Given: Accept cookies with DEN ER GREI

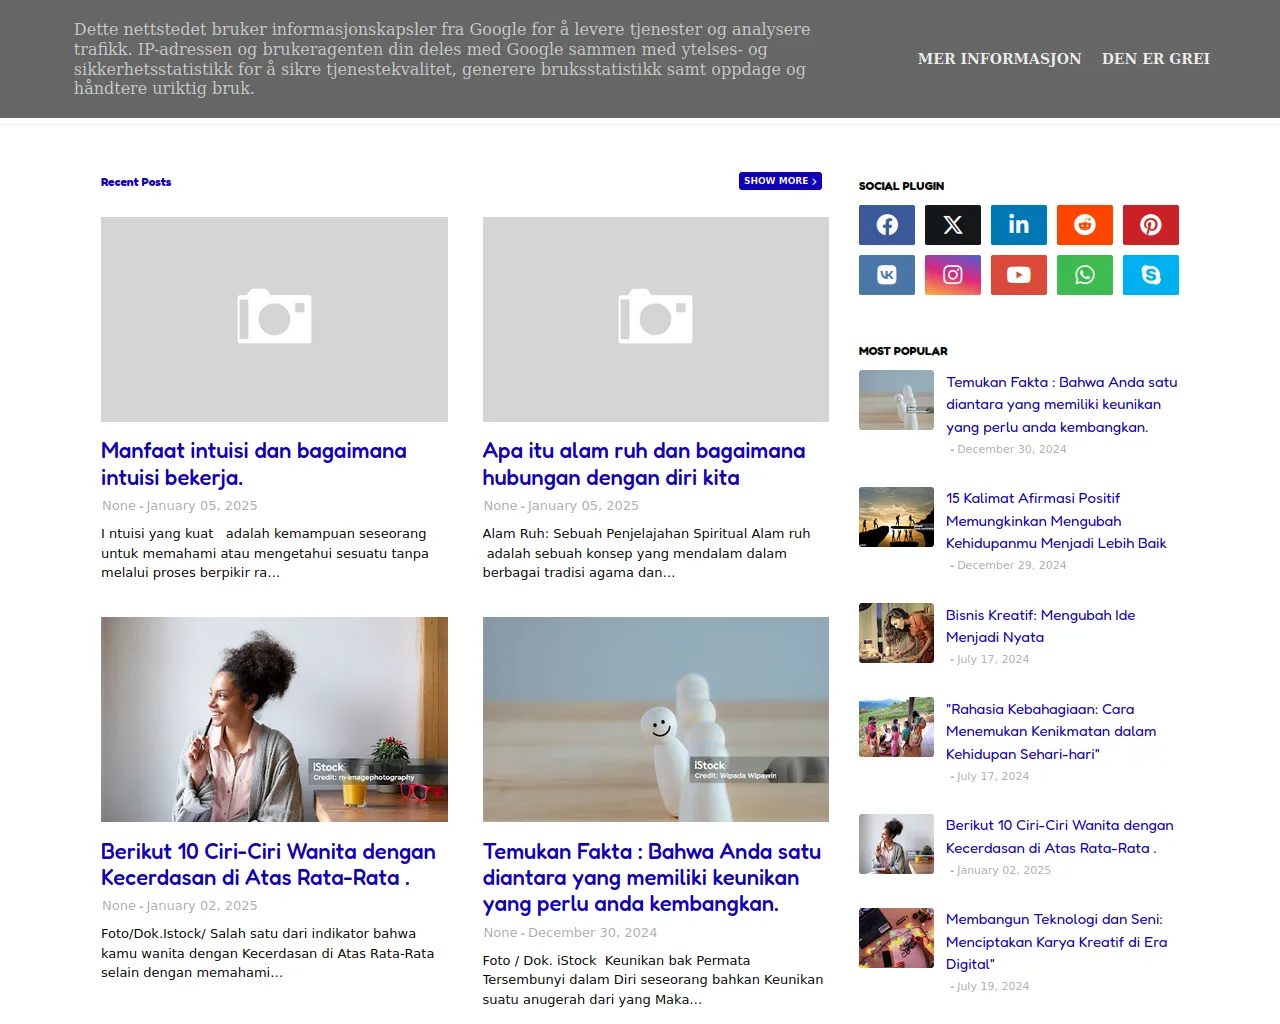Looking at the screenshot, I should 1155,59.
